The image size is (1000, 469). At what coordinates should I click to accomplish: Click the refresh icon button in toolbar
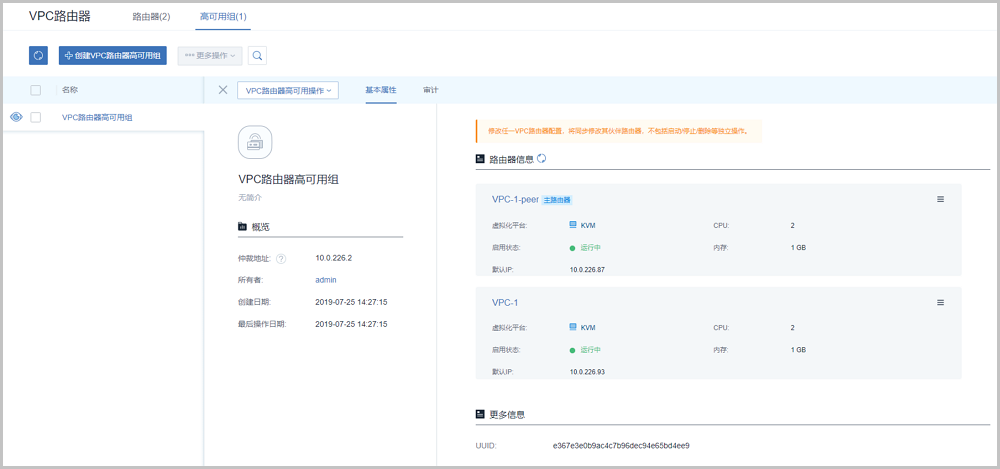coord(38,56)
